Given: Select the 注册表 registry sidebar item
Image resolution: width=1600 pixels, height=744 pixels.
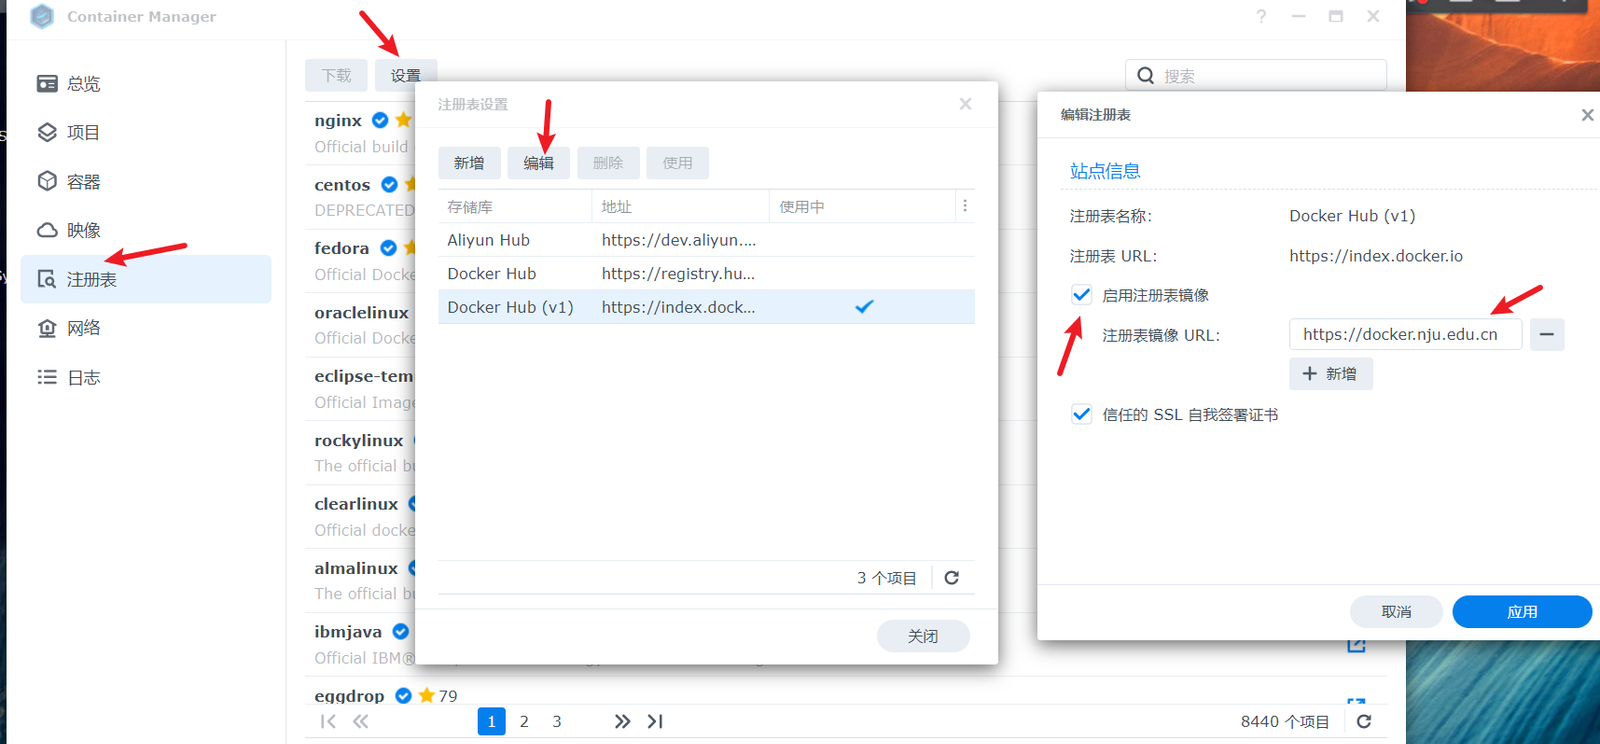Looking at the screenshot, I should pyautogui.click(x=145, y=279).
